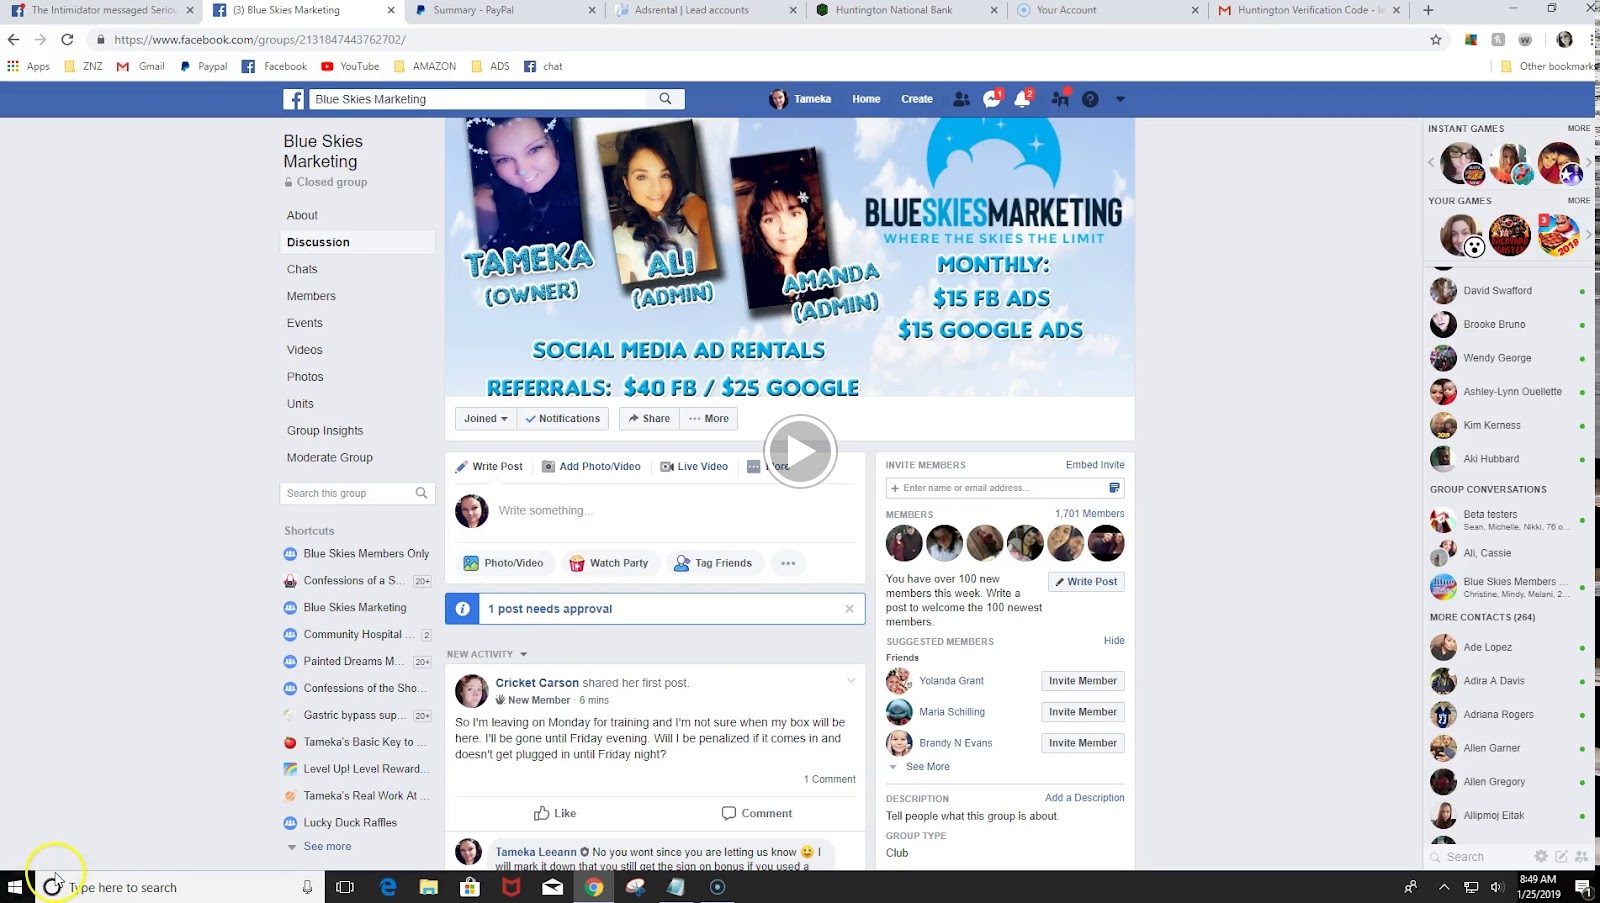Viewport: 1600px width, 903px height.
Task: Click Write Post button in members box
Action: point(1086,582)
